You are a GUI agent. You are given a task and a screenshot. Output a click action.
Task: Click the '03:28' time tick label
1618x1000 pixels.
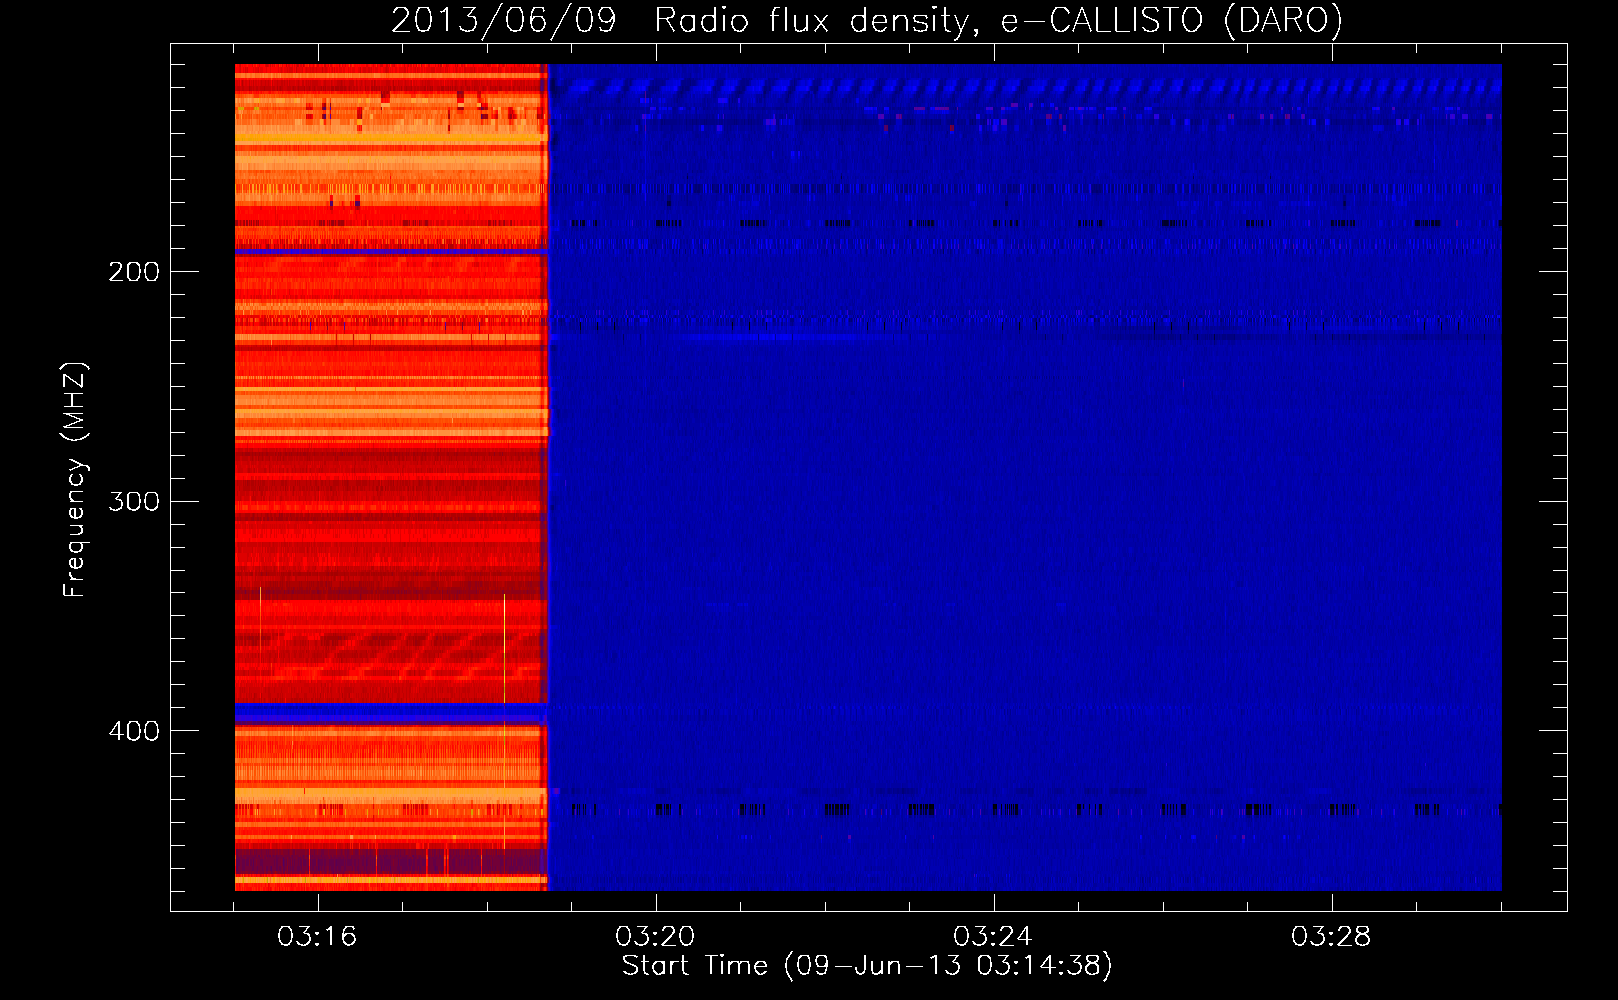[x=1331, y=937]
